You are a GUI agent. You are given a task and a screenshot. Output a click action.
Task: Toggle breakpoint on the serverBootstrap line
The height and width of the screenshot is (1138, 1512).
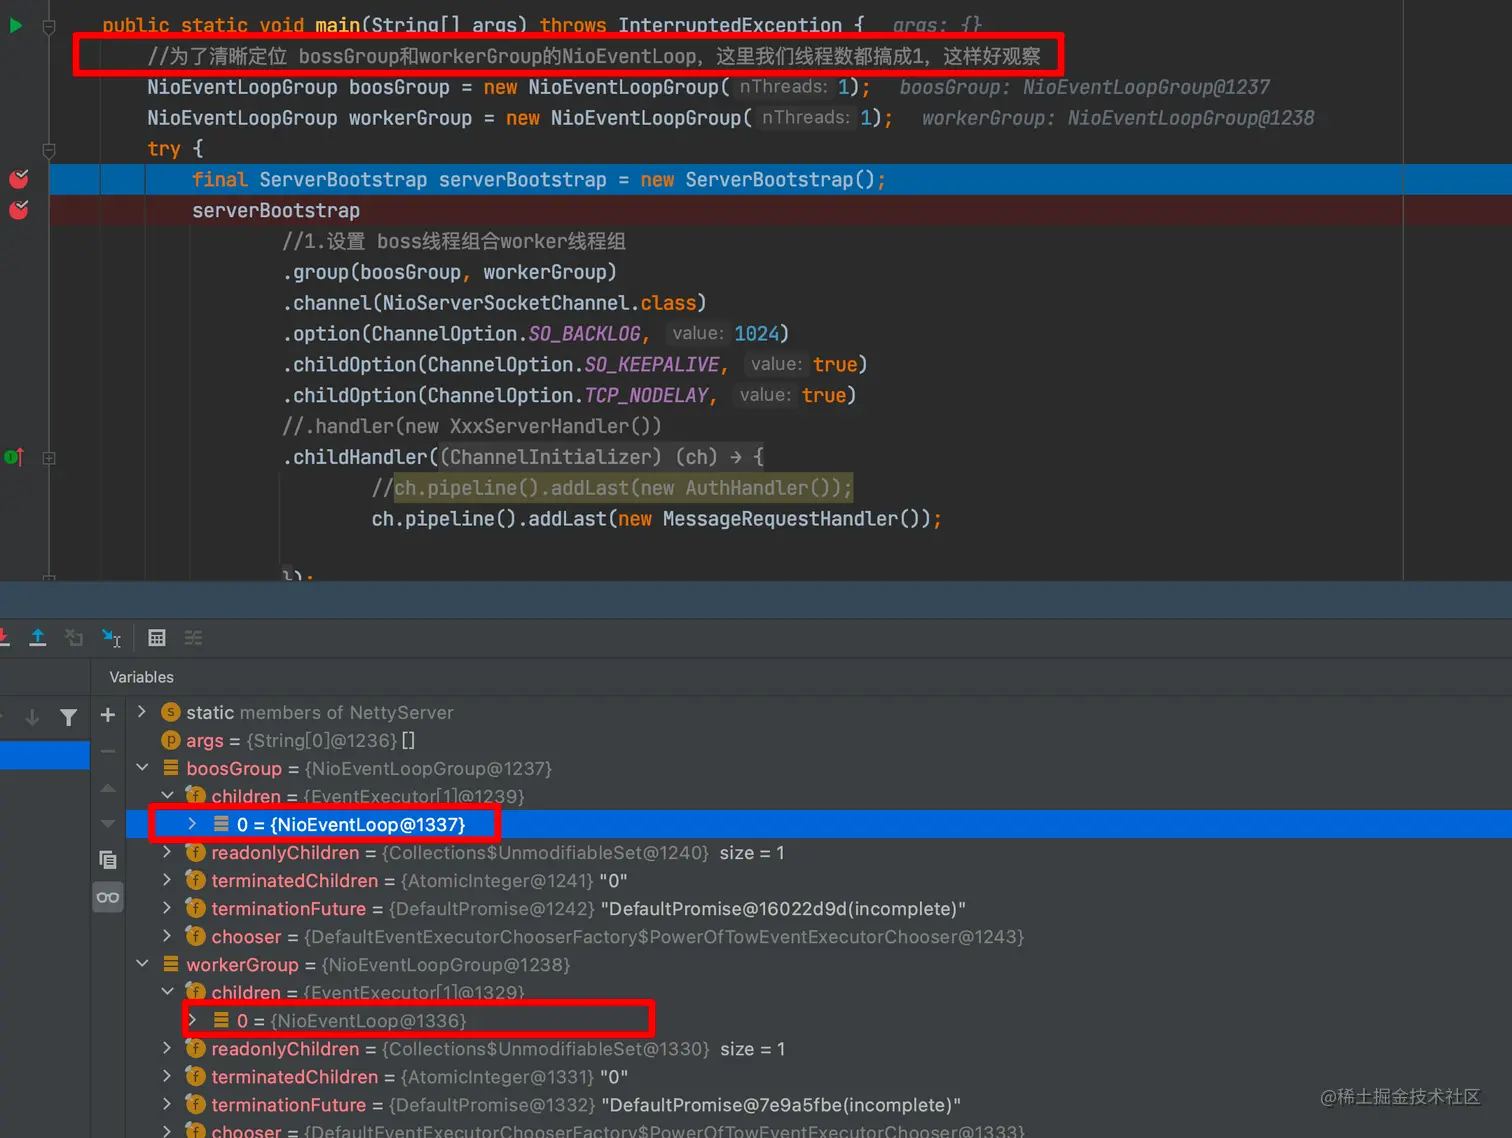19,210
